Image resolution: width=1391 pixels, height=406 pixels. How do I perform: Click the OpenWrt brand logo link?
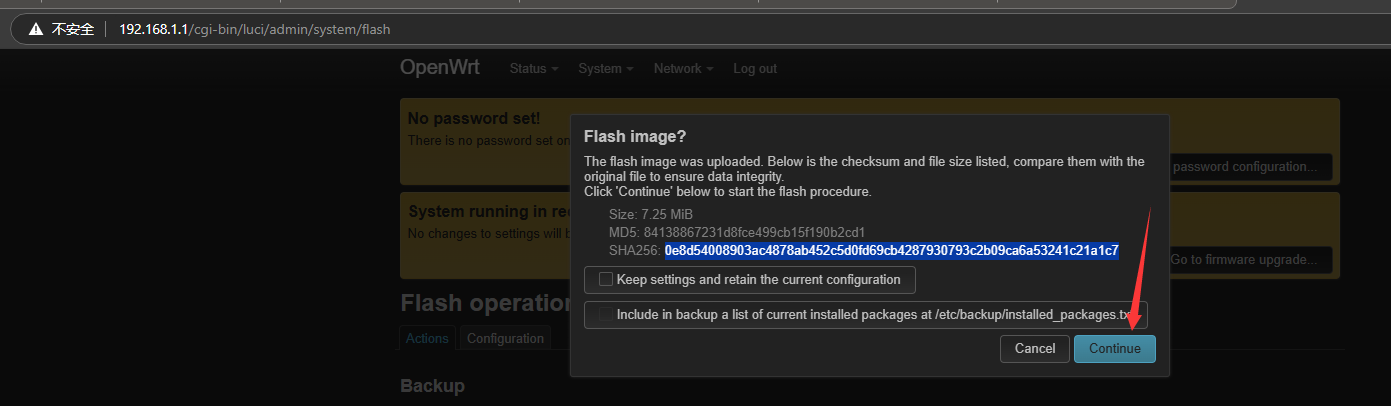(x=439, y=68)
